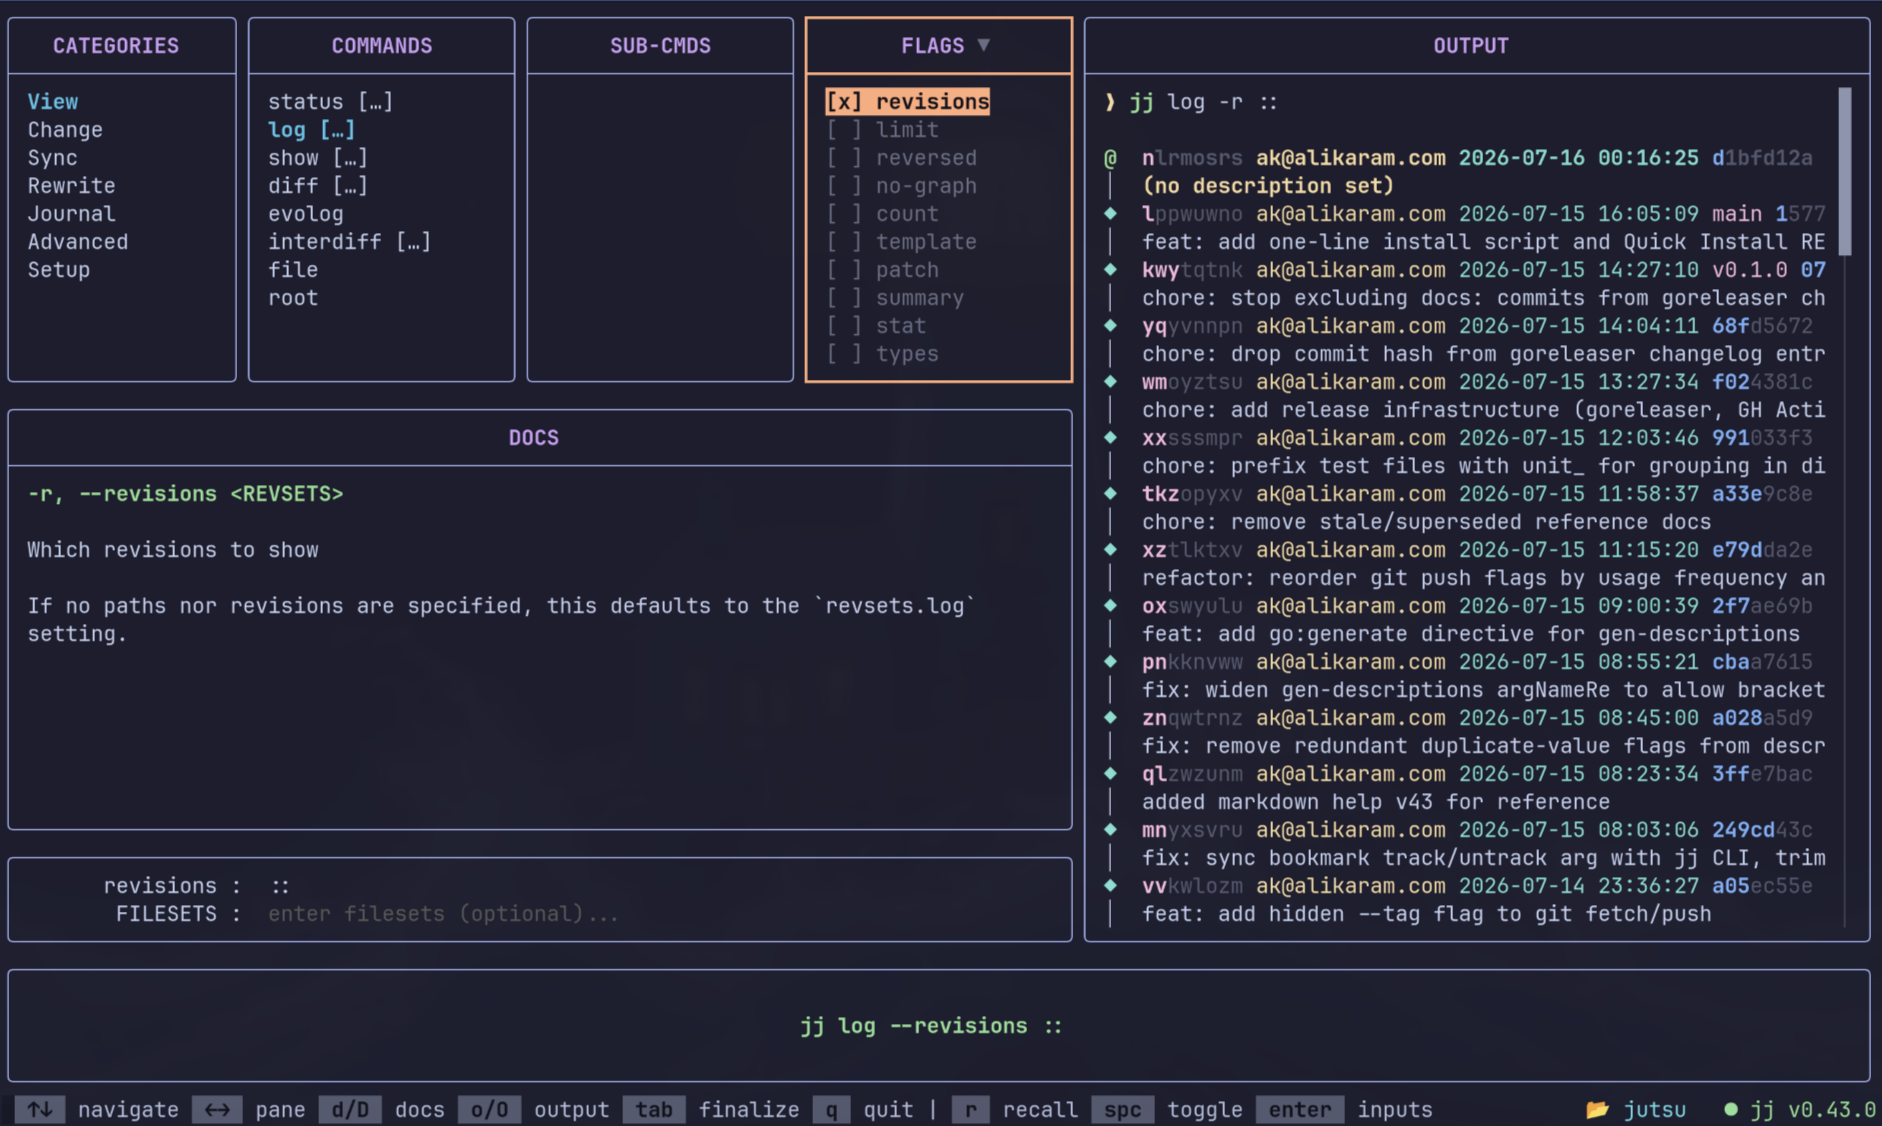The height and width of the screenshot is (1126, 1882).
Task: Click the diamond node for commit xxsssmpr
Action: [1110, 437]
